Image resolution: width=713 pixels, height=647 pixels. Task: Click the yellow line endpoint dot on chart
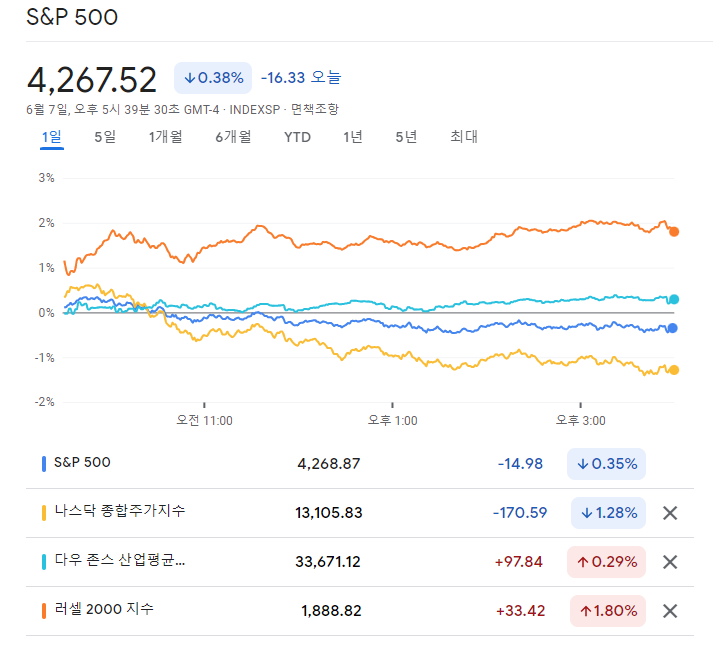pos(674,370)
